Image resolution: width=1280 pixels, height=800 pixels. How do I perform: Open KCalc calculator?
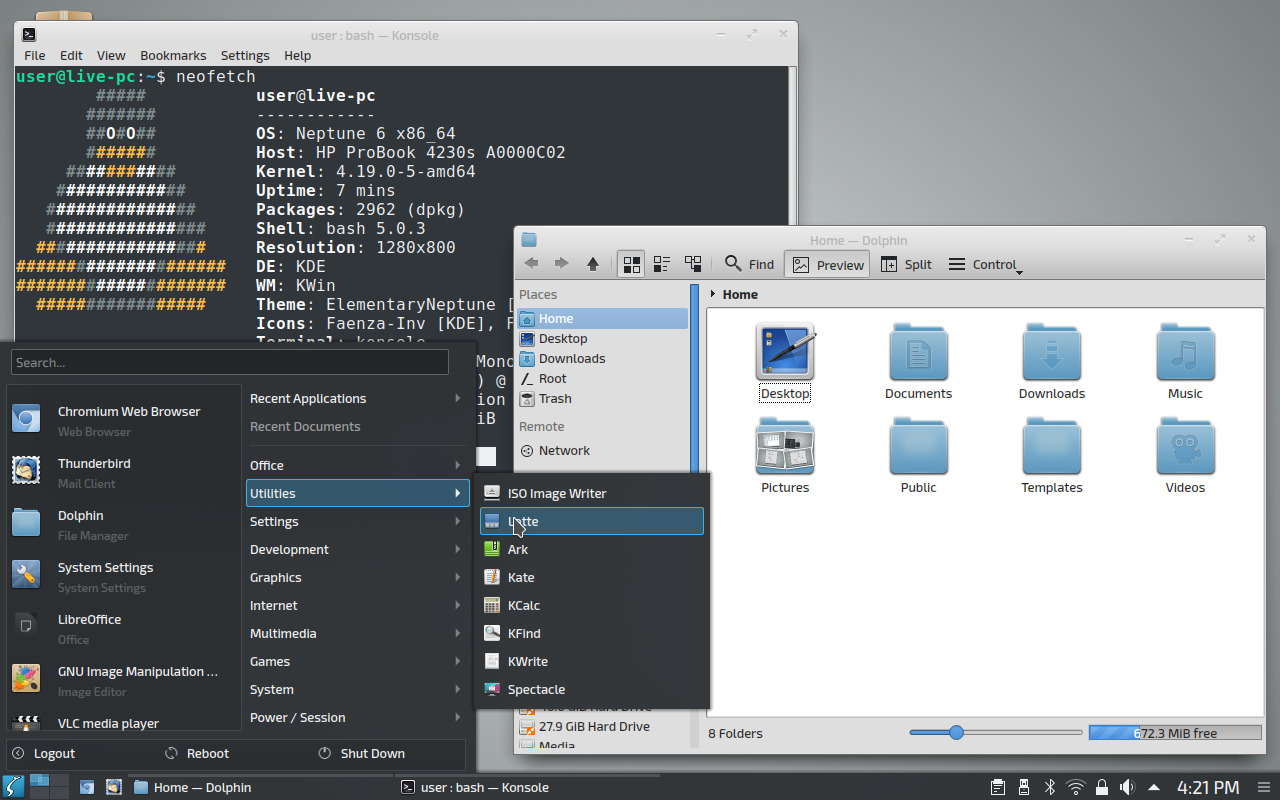click(523, 605)
